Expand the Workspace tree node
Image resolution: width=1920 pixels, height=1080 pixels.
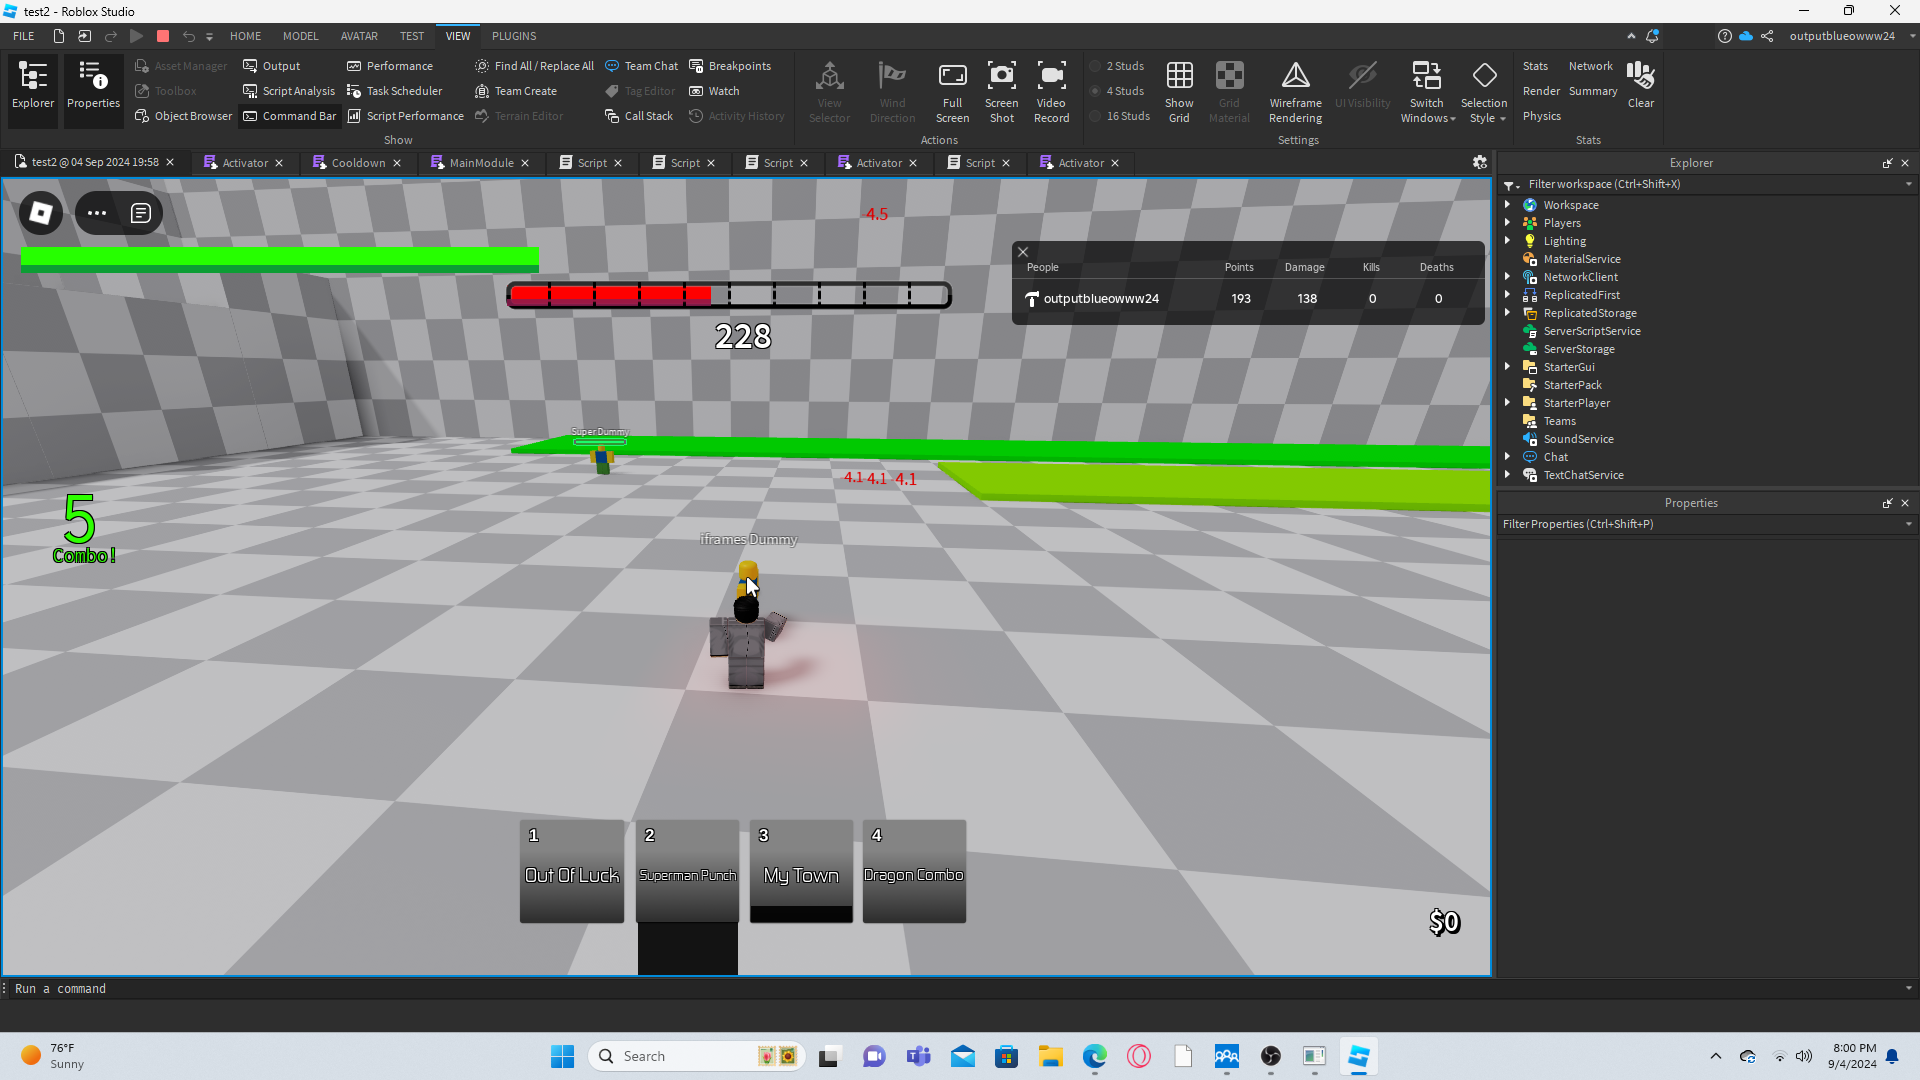1507,204
